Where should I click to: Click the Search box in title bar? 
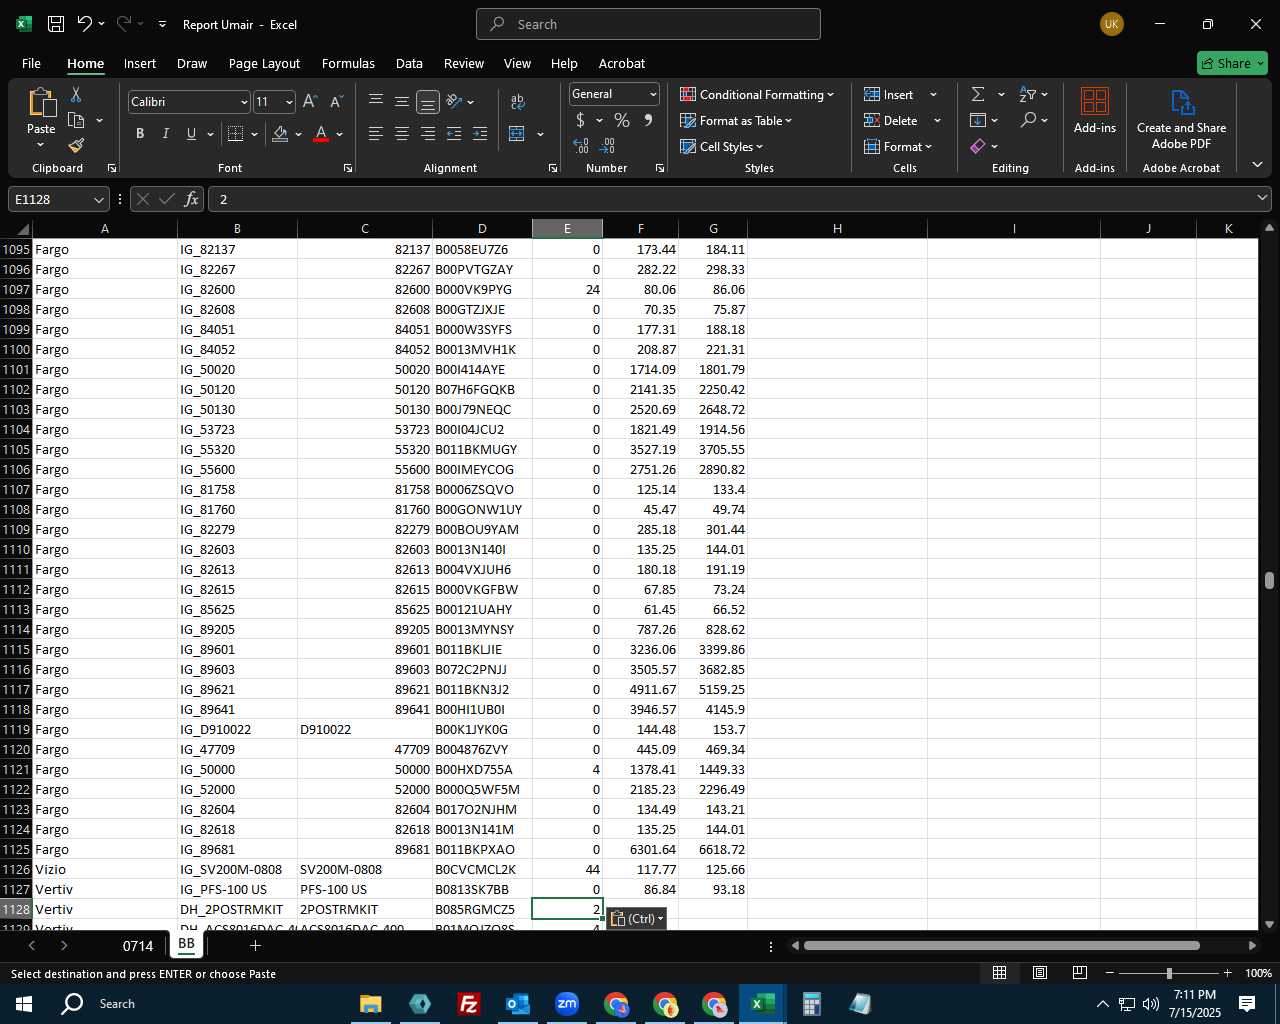[x=648, y=24]
